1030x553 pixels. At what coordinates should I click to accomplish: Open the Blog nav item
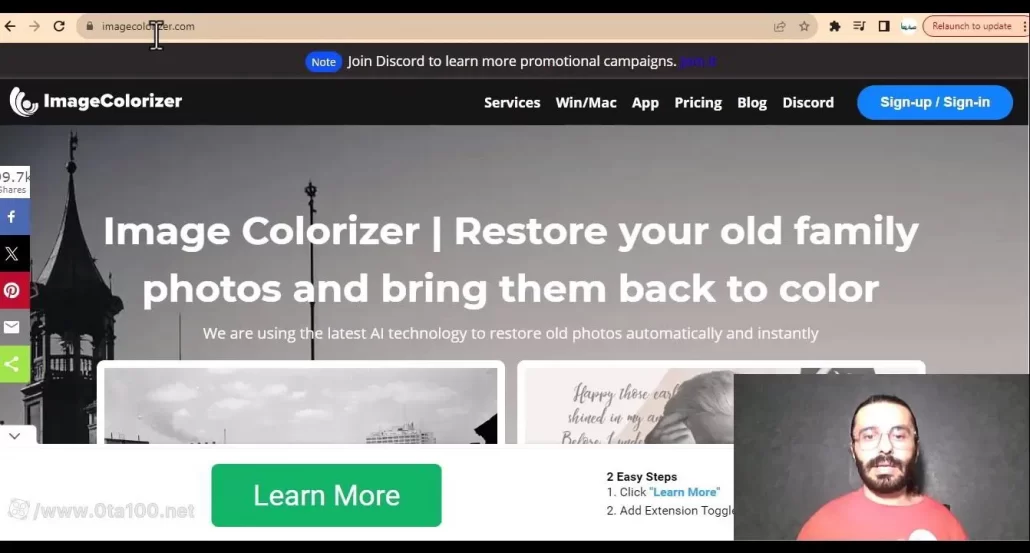[751, 102]
